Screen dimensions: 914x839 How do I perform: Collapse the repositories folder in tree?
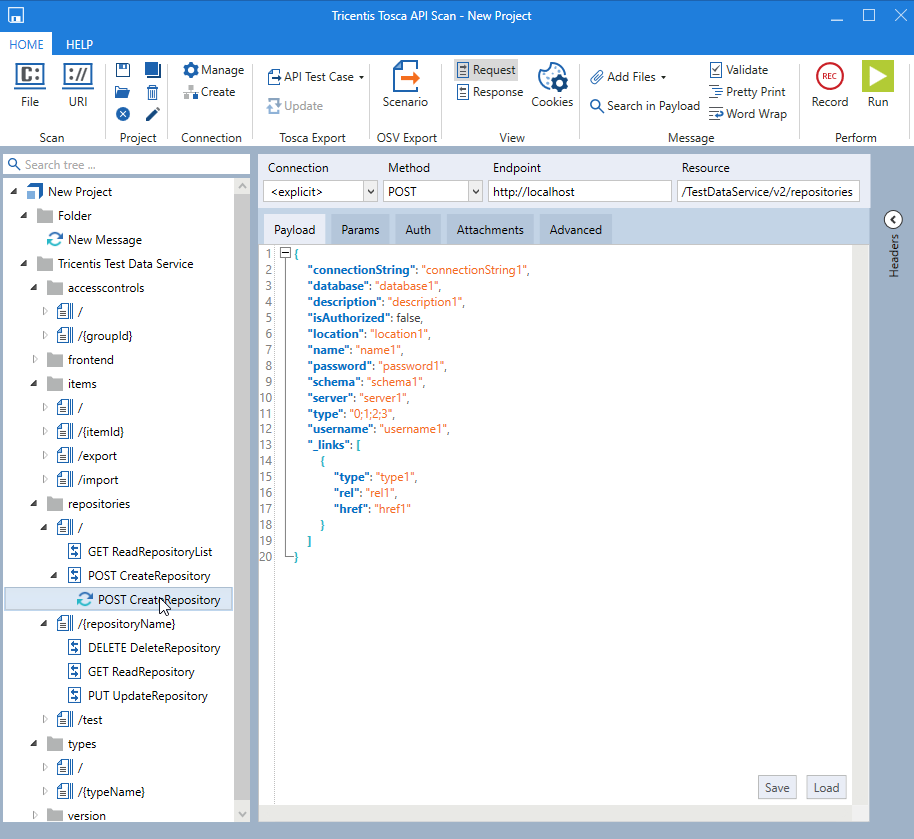pos(35,504)
